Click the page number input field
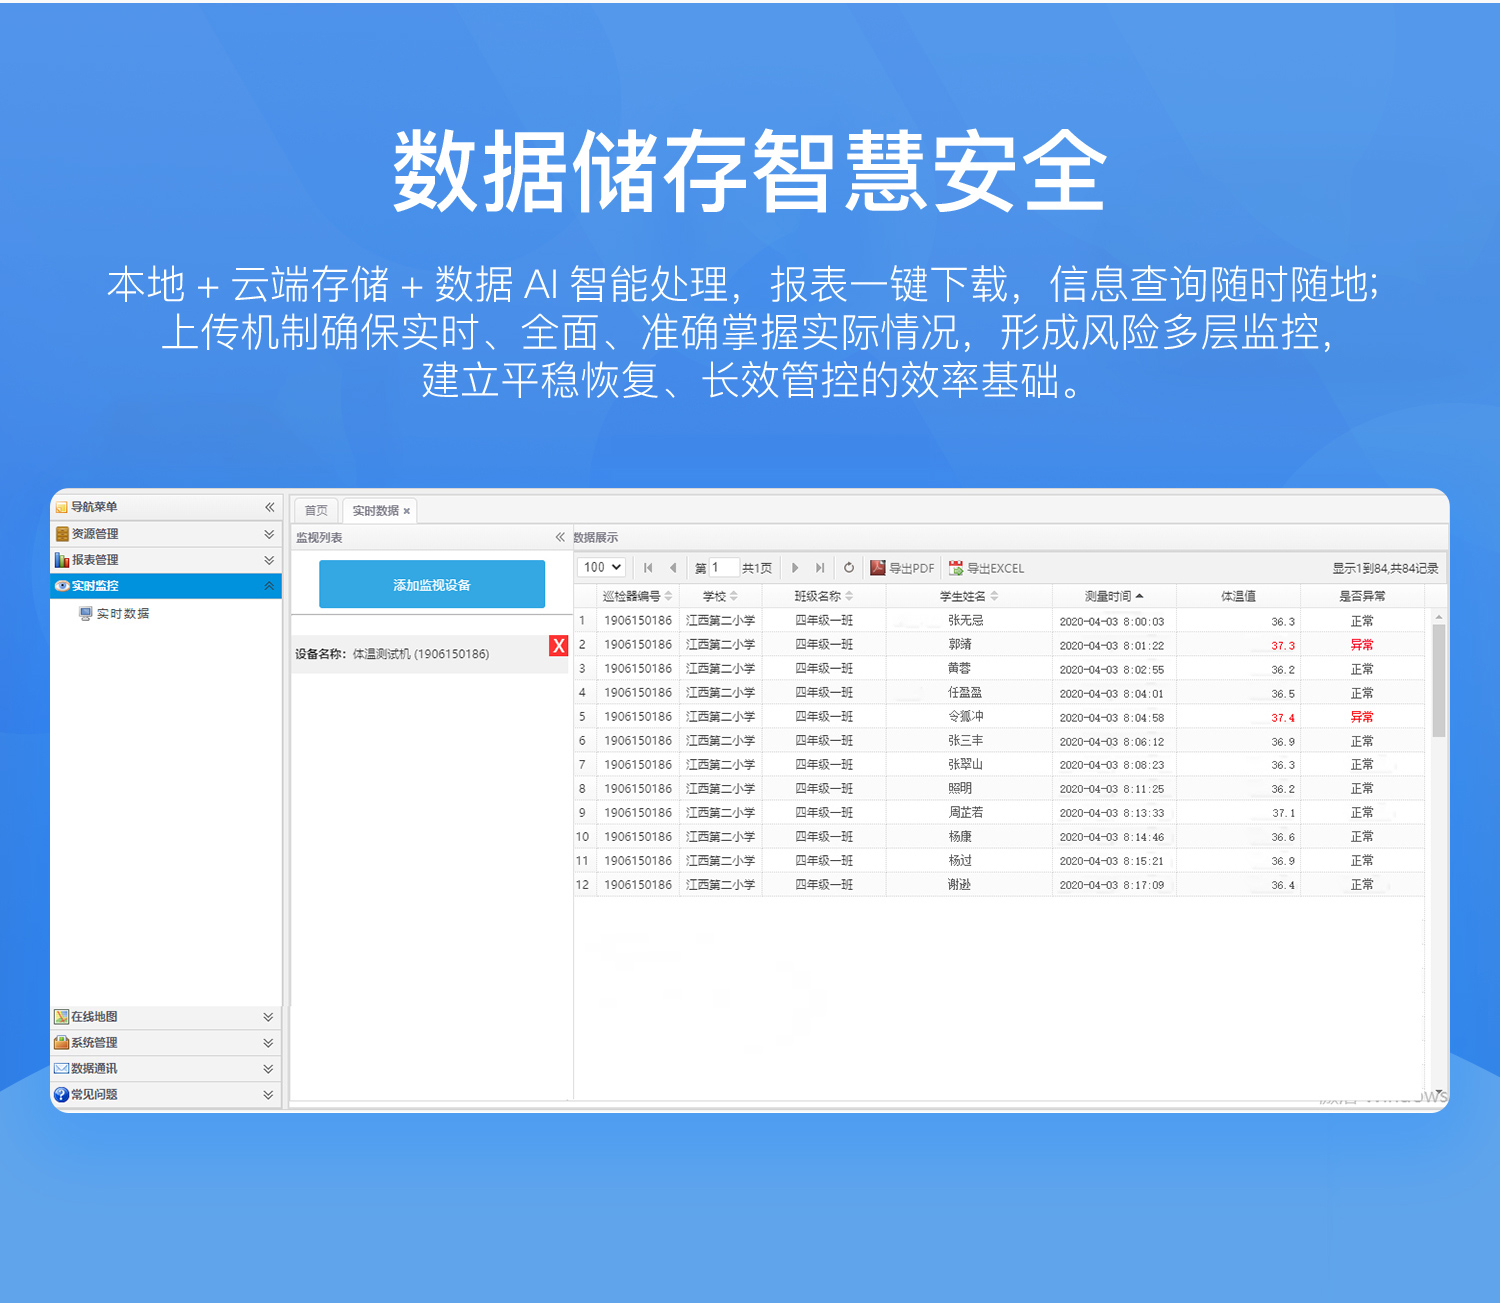 (724, 568)
